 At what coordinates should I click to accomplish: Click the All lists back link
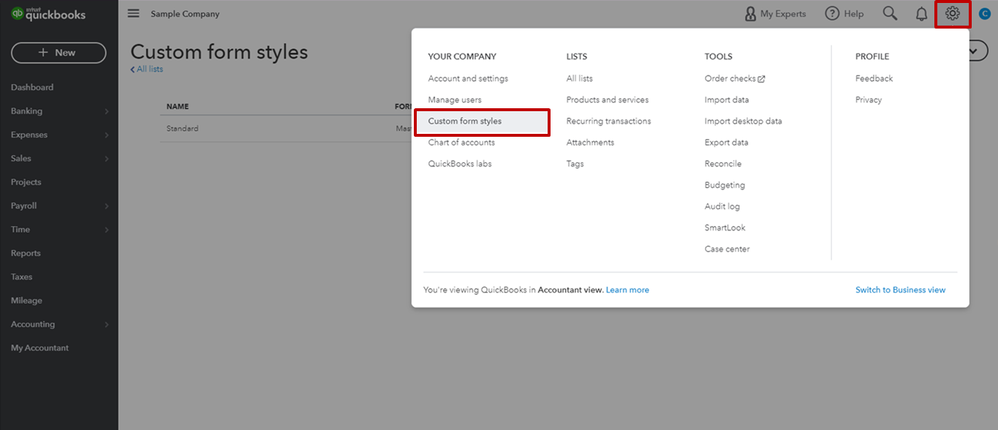pyautogui.click(x=146, y=69)
